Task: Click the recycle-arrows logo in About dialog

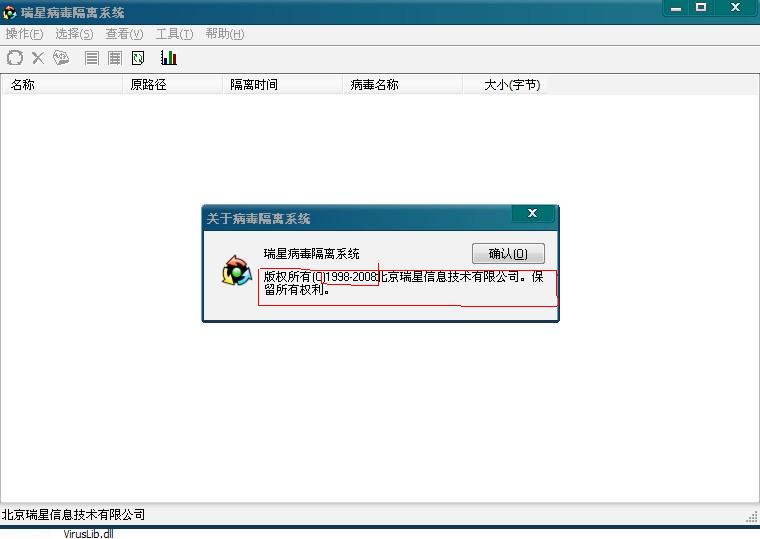Action: [x=237, y=270]
